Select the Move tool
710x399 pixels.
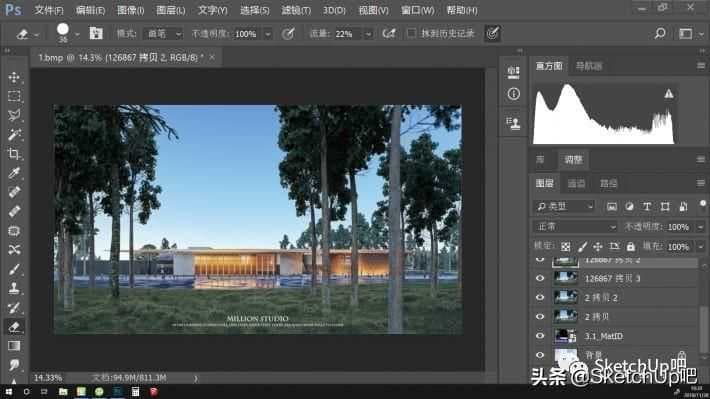pos(14,77)
